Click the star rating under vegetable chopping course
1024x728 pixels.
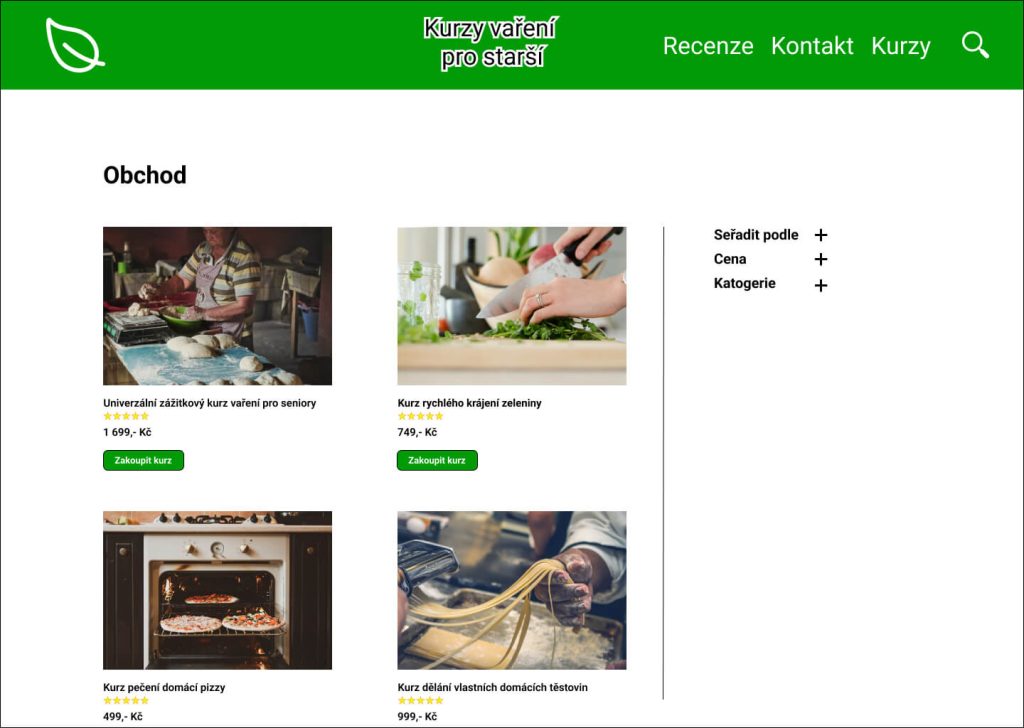click(x=420, y=416)
